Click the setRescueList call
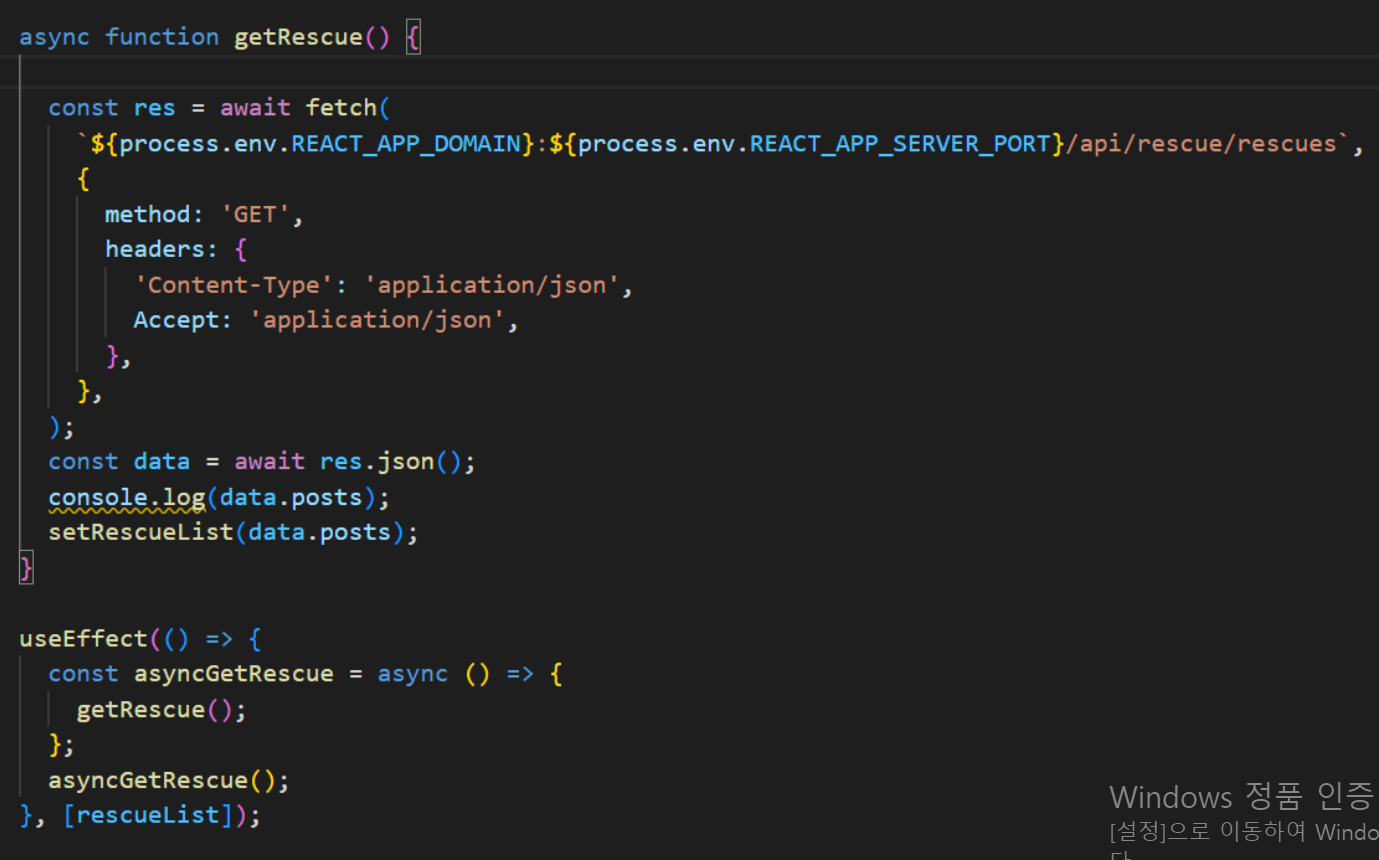Viewport: 1379px width, 860px height. [x=141, y=532]
